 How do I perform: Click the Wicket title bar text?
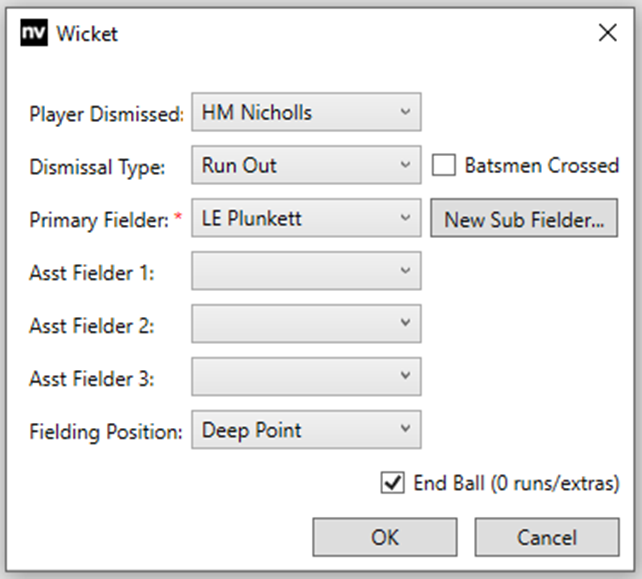click(x=87, y=34)
